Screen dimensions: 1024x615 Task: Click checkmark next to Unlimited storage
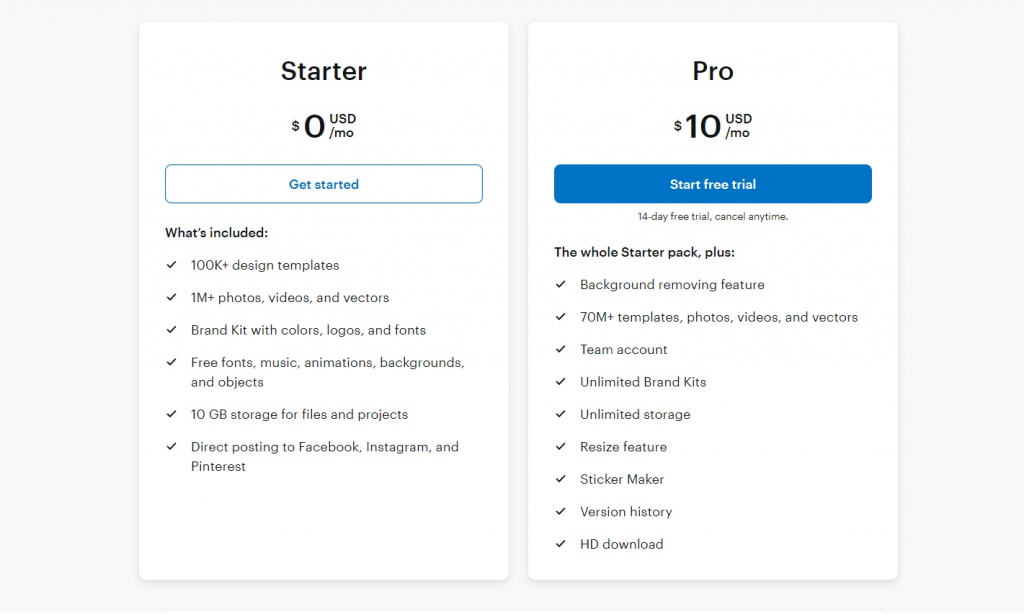click(561, 414)
